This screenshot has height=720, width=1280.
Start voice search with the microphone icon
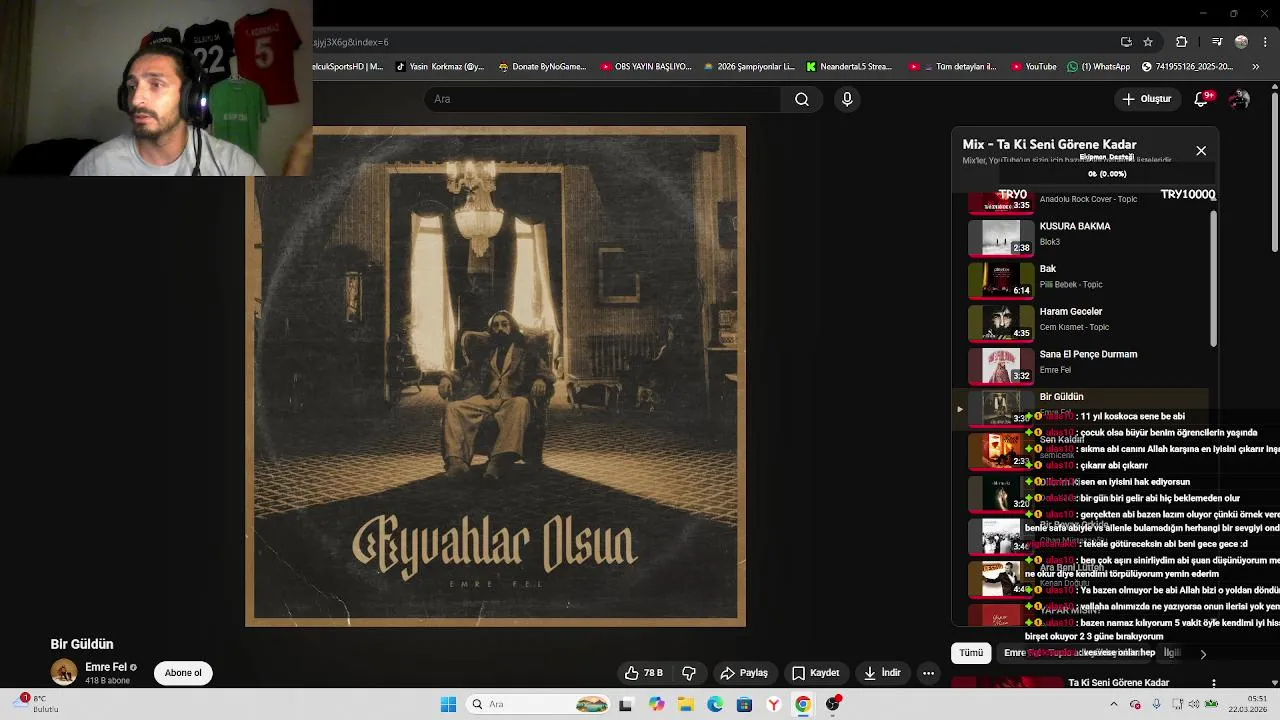[x=847, y=99]
